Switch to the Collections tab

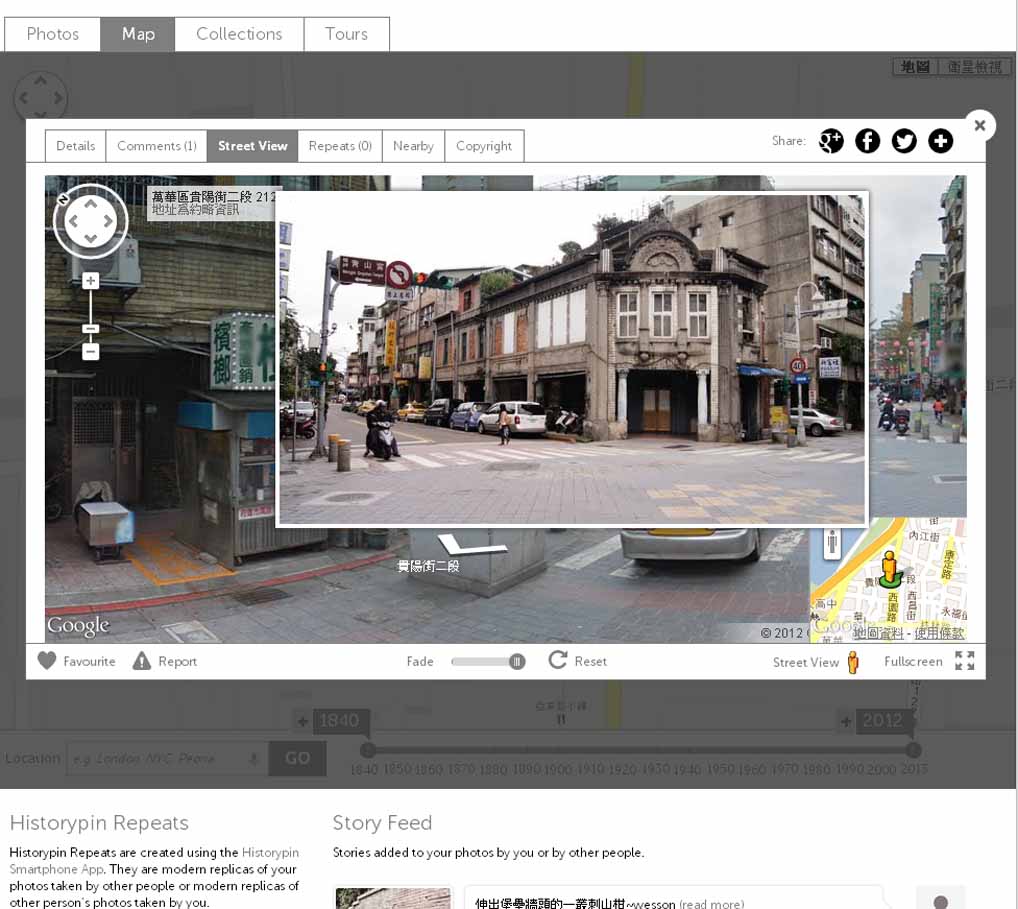pos(239,34)
